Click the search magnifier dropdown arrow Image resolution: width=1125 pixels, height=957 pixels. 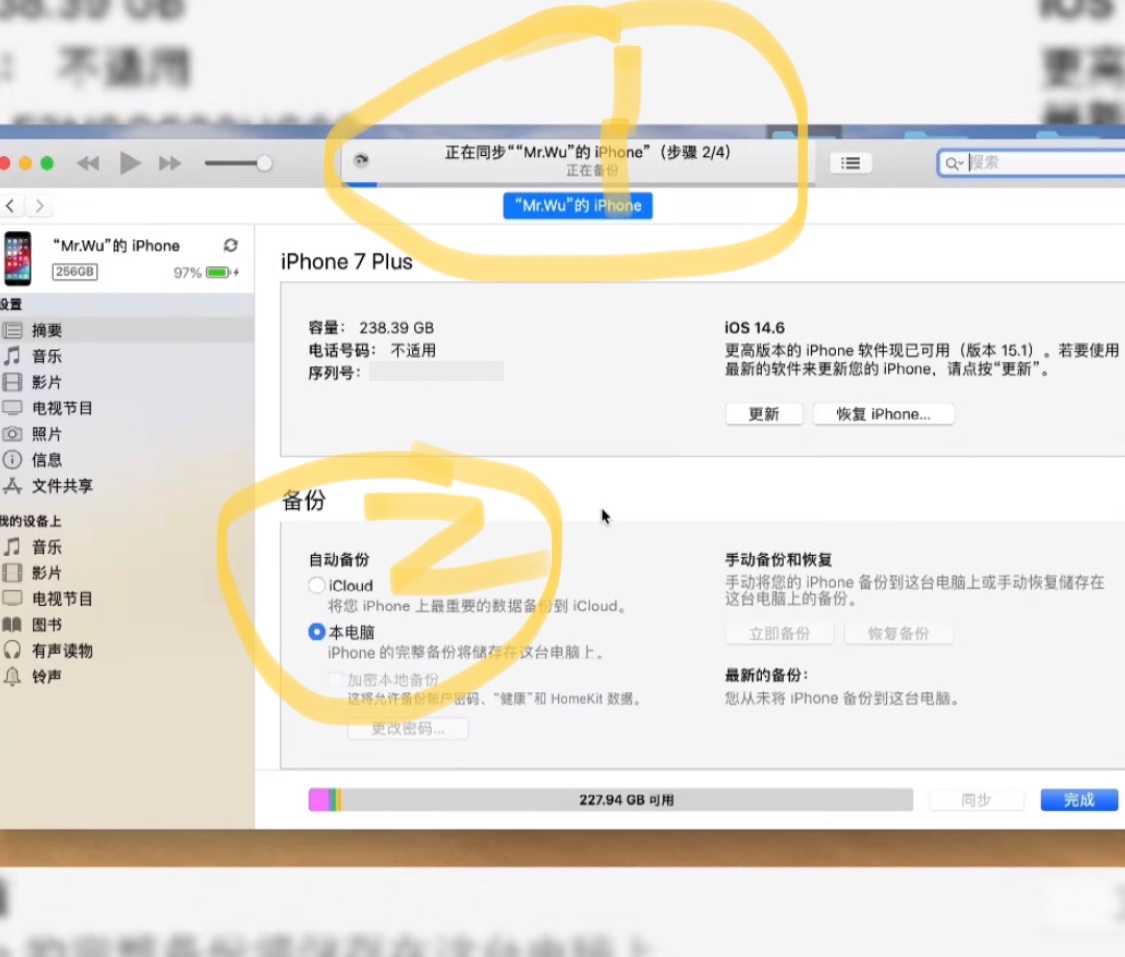(x=955, y=163)
